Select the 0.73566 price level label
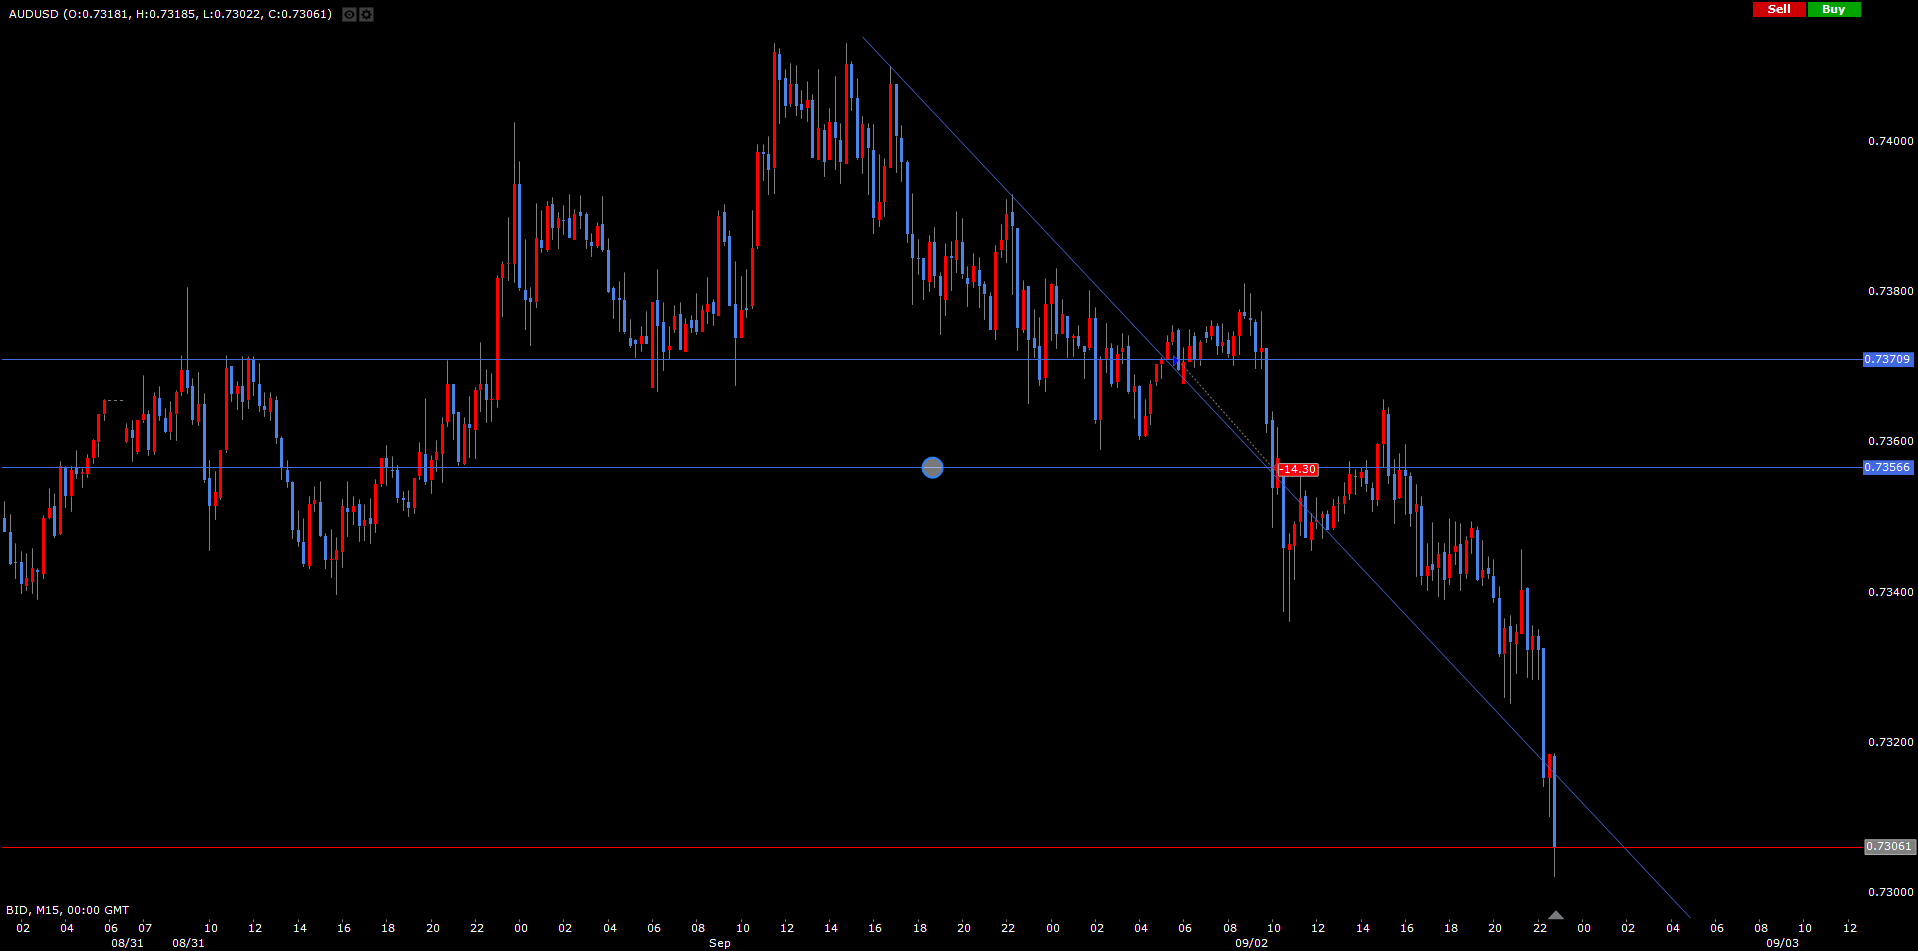The height and width of the screenshot is (951, 1918). 1887,467
